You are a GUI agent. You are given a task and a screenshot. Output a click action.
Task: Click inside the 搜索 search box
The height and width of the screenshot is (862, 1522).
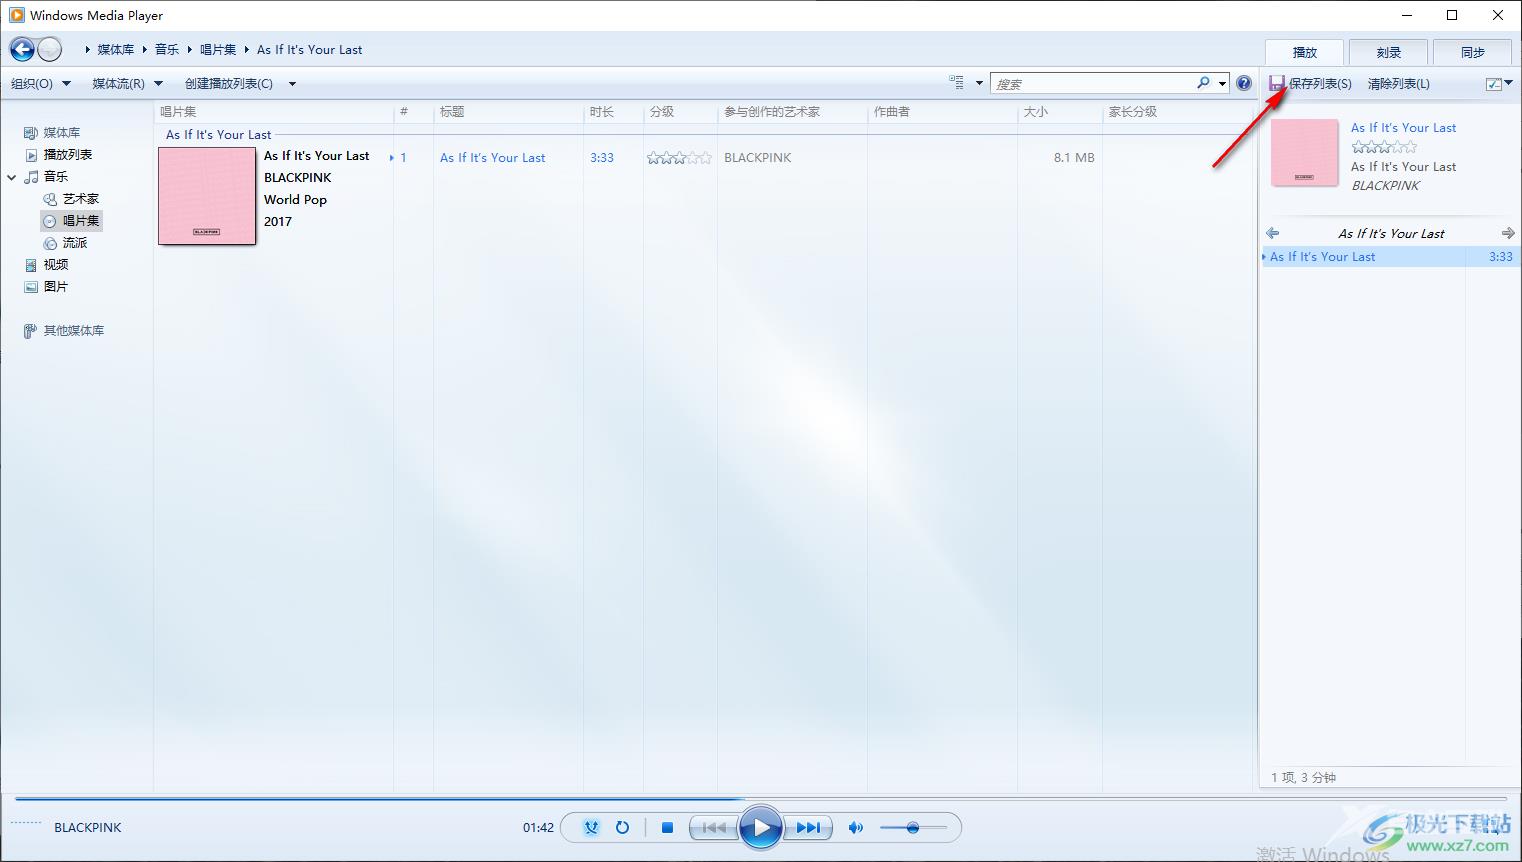tap(1092, 84)
